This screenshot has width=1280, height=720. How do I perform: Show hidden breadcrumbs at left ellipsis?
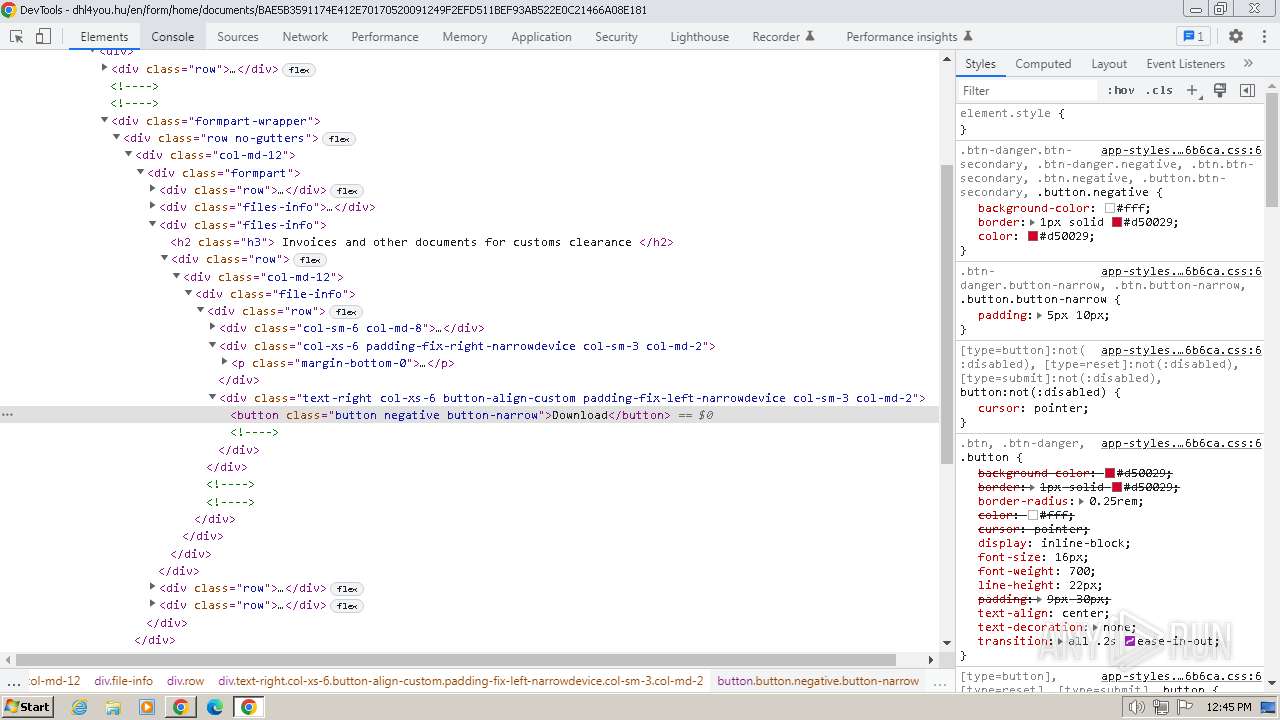pos(13,681)
